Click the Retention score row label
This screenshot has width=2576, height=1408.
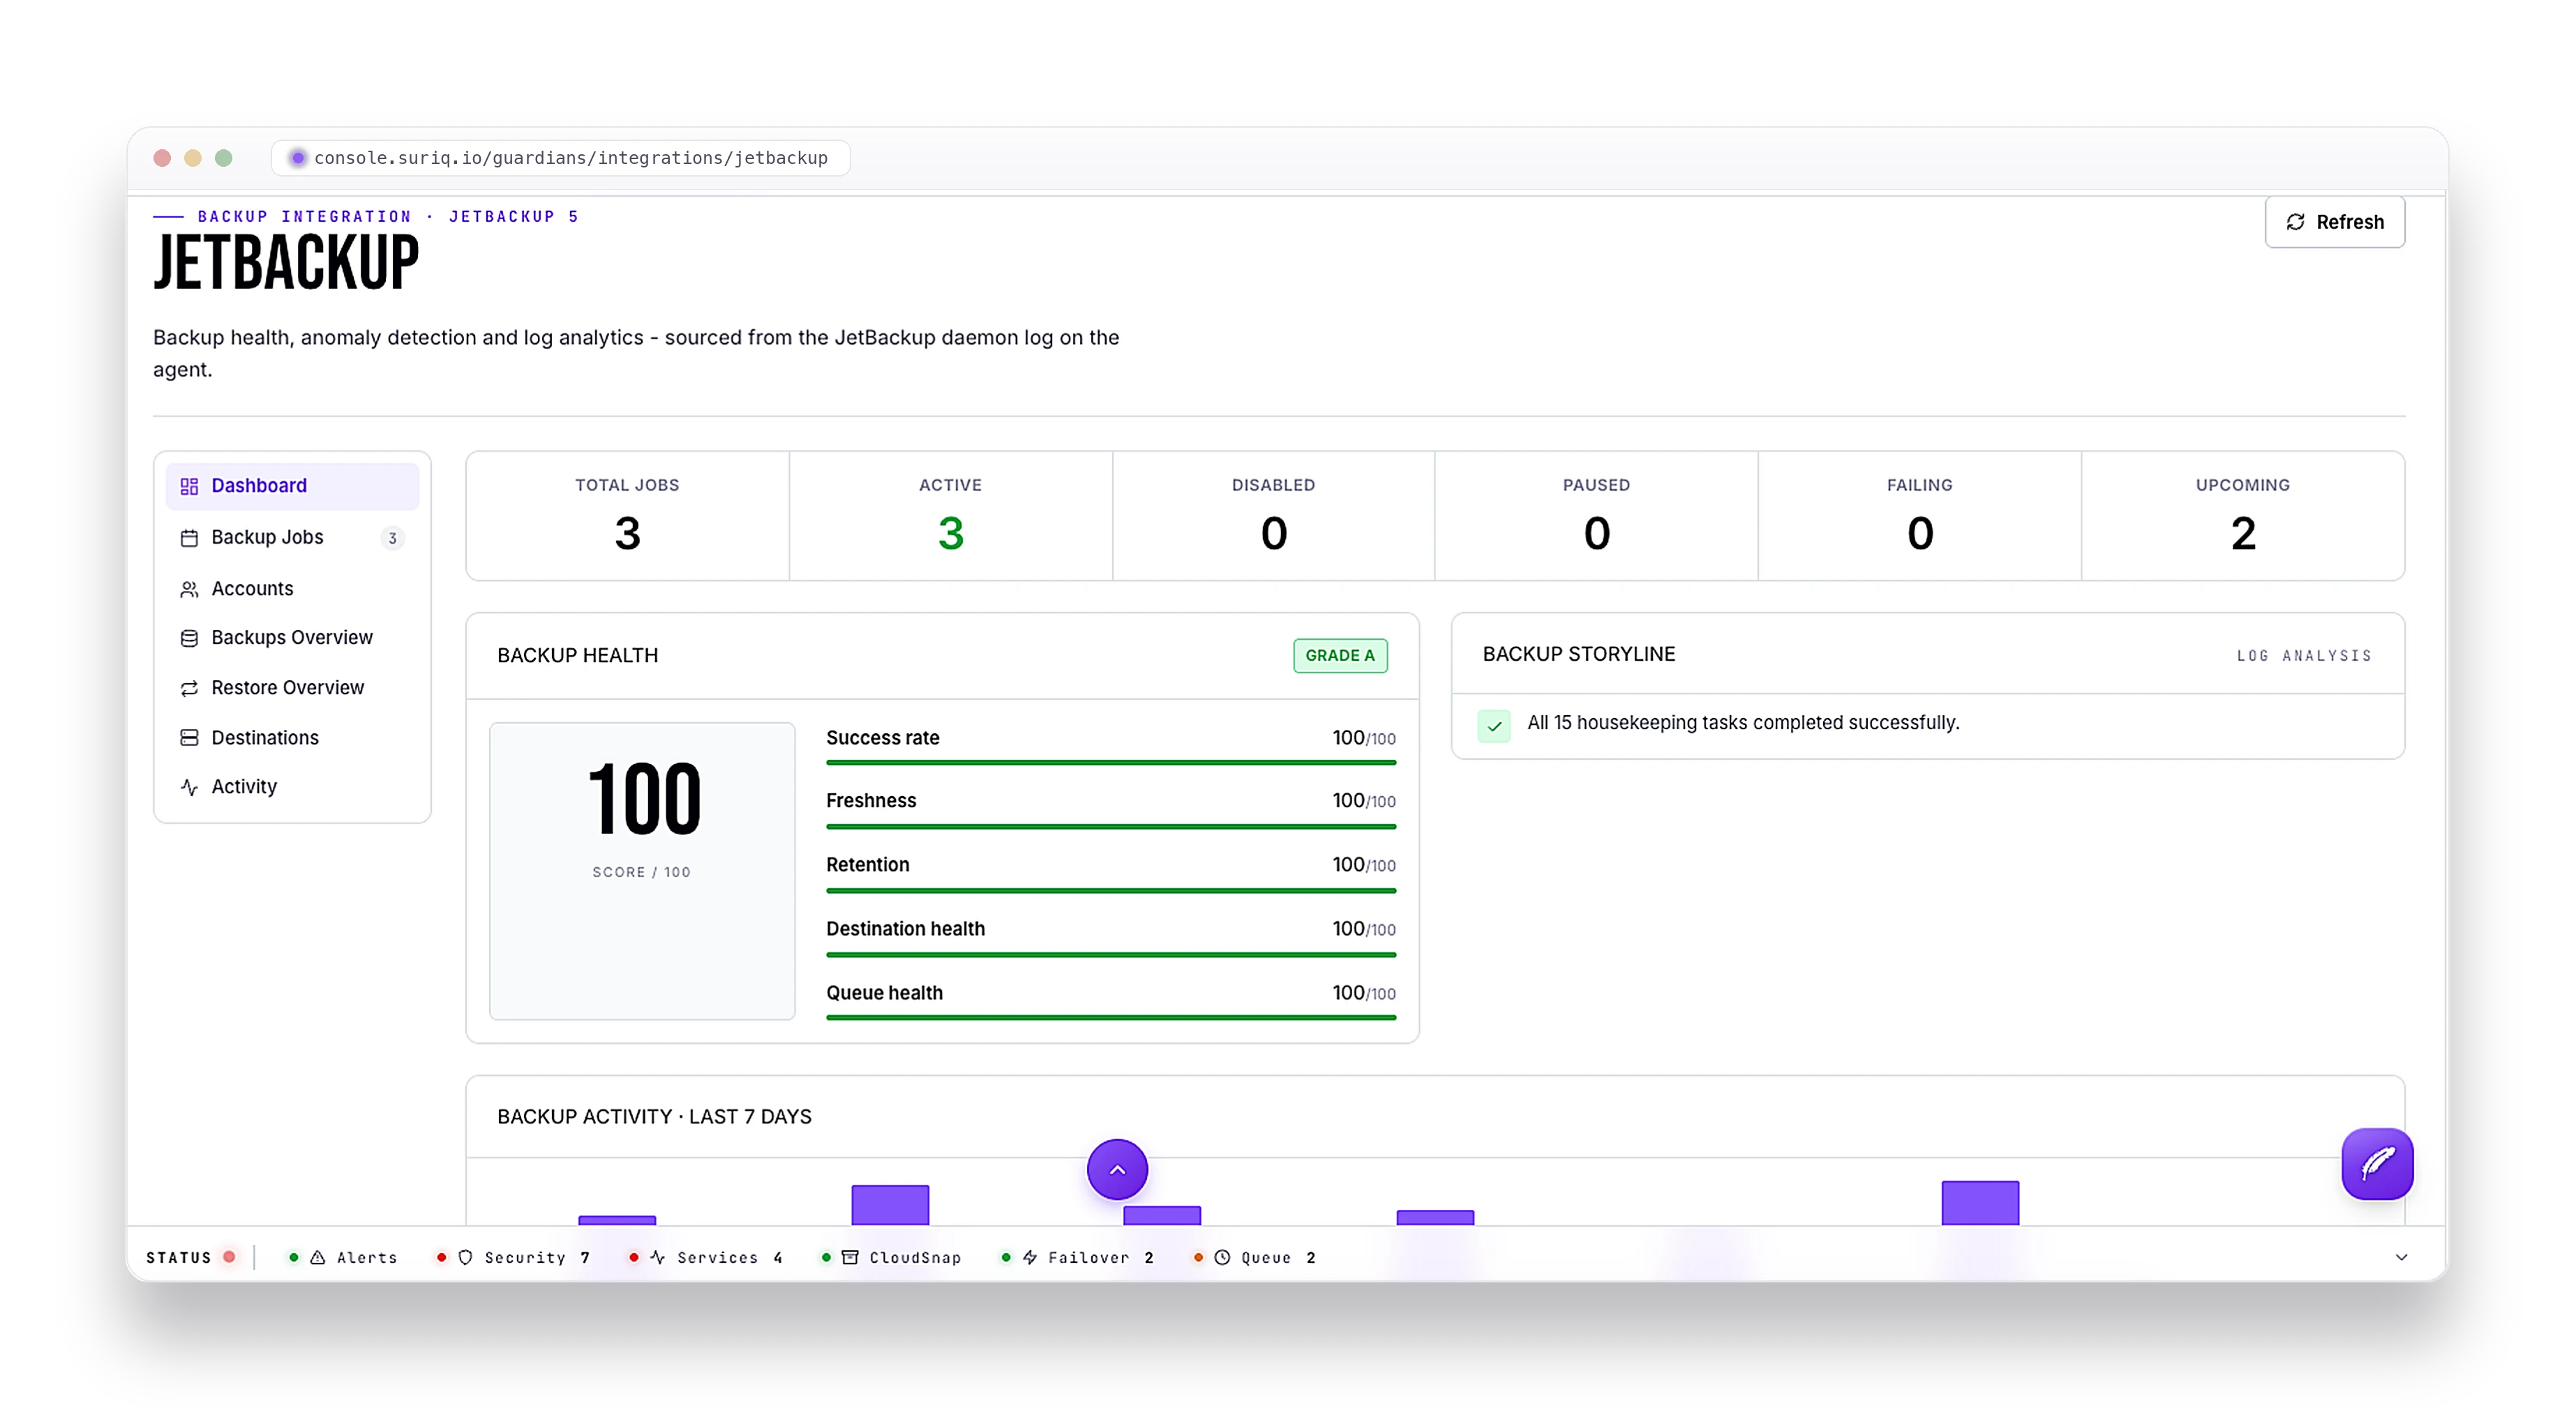pos(868,865)
